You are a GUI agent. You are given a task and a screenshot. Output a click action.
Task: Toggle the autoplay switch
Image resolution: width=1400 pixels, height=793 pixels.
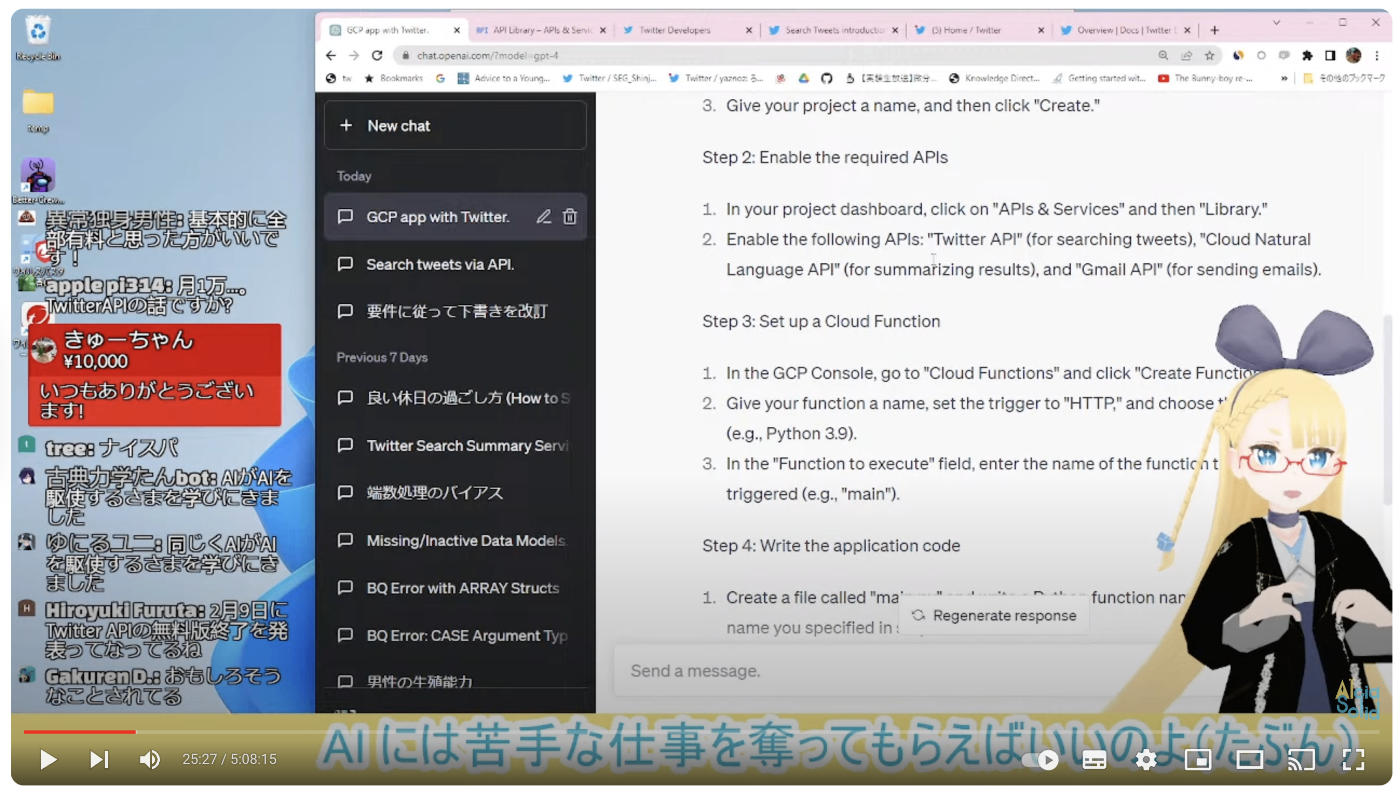point(1042,760)
